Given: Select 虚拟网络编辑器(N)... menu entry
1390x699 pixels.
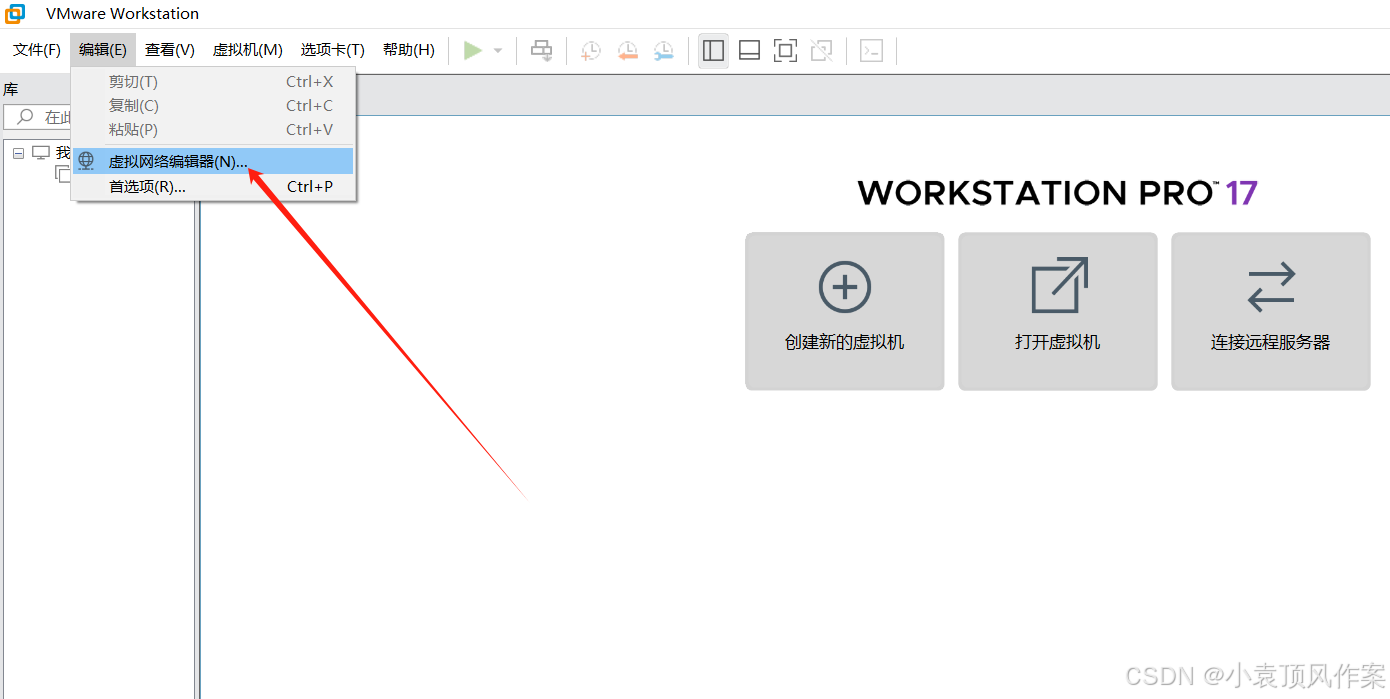Looking at the screenshot, I should point(213,161).
